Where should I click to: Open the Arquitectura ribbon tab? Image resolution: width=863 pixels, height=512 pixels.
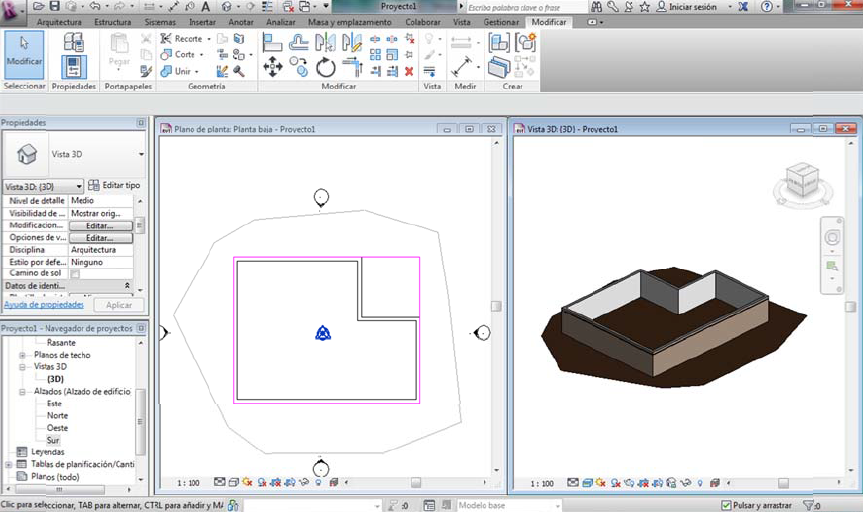tap(59, 22)
